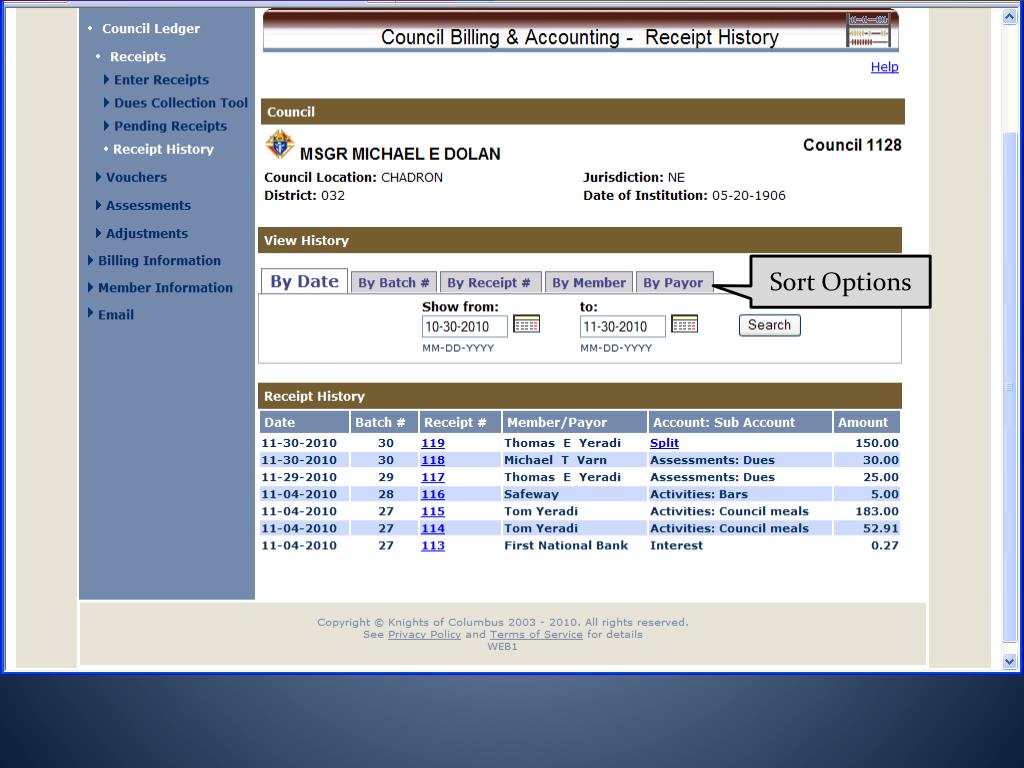Open the Receipt History sidebar link
Screen dimensions: 1024x768
click(163, 149)
